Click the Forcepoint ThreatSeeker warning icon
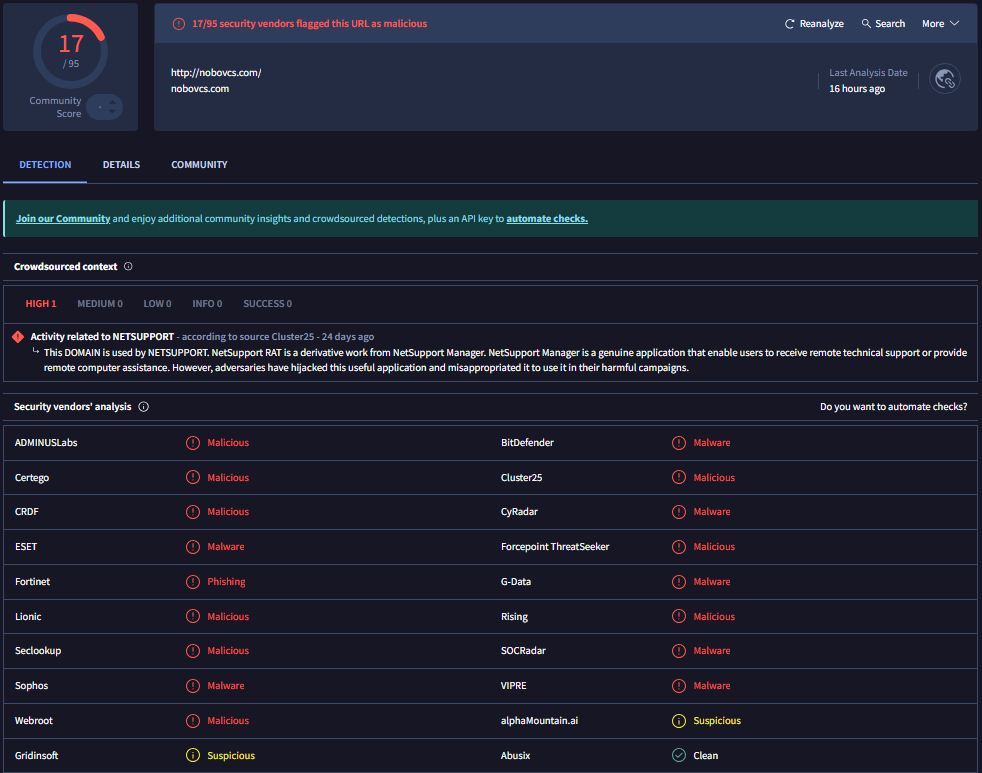 click(x=679, y=547)
